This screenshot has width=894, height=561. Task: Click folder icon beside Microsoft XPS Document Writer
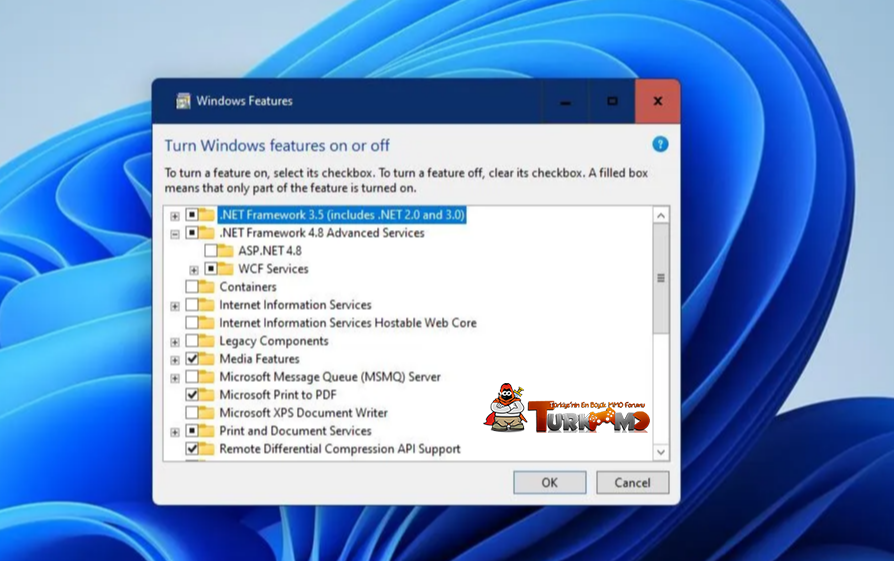tap(206, 413)
